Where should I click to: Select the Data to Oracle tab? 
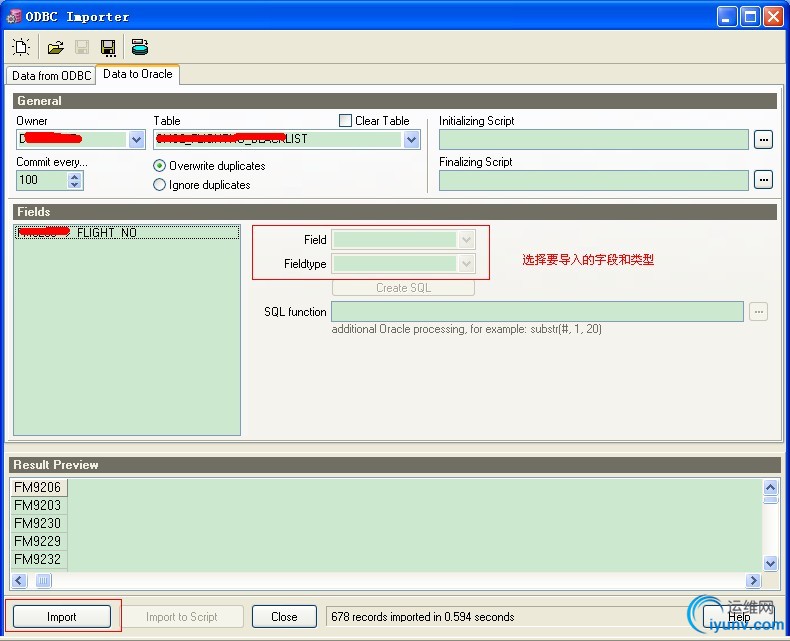[138, 74]
